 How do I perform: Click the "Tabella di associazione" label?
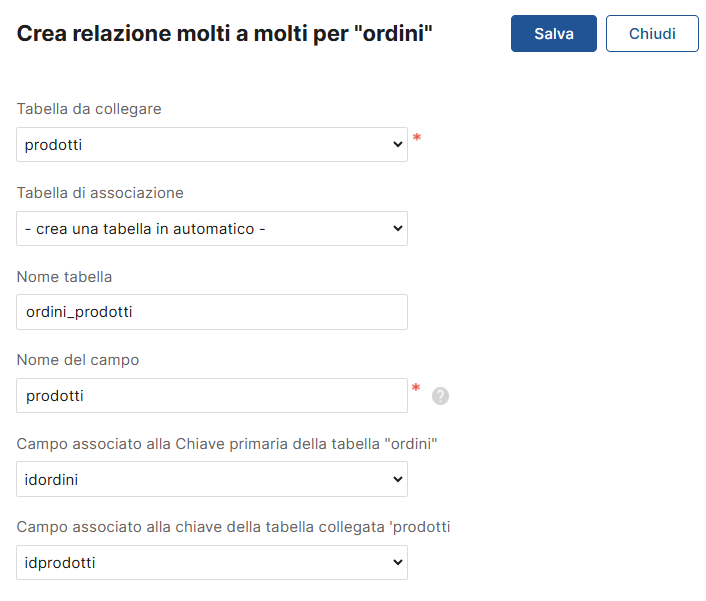[100, 193]
